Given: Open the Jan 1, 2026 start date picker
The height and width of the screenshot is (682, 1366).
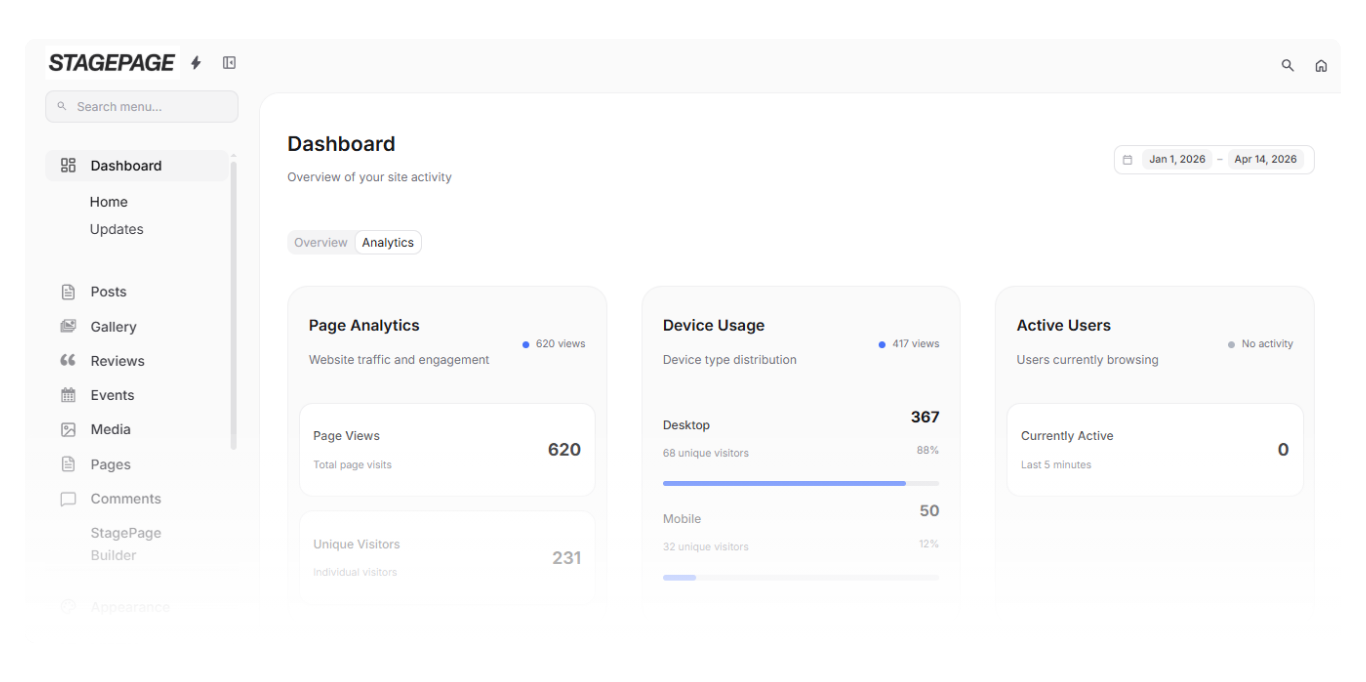Looking at the screenshot, I should click(1176, 159).
